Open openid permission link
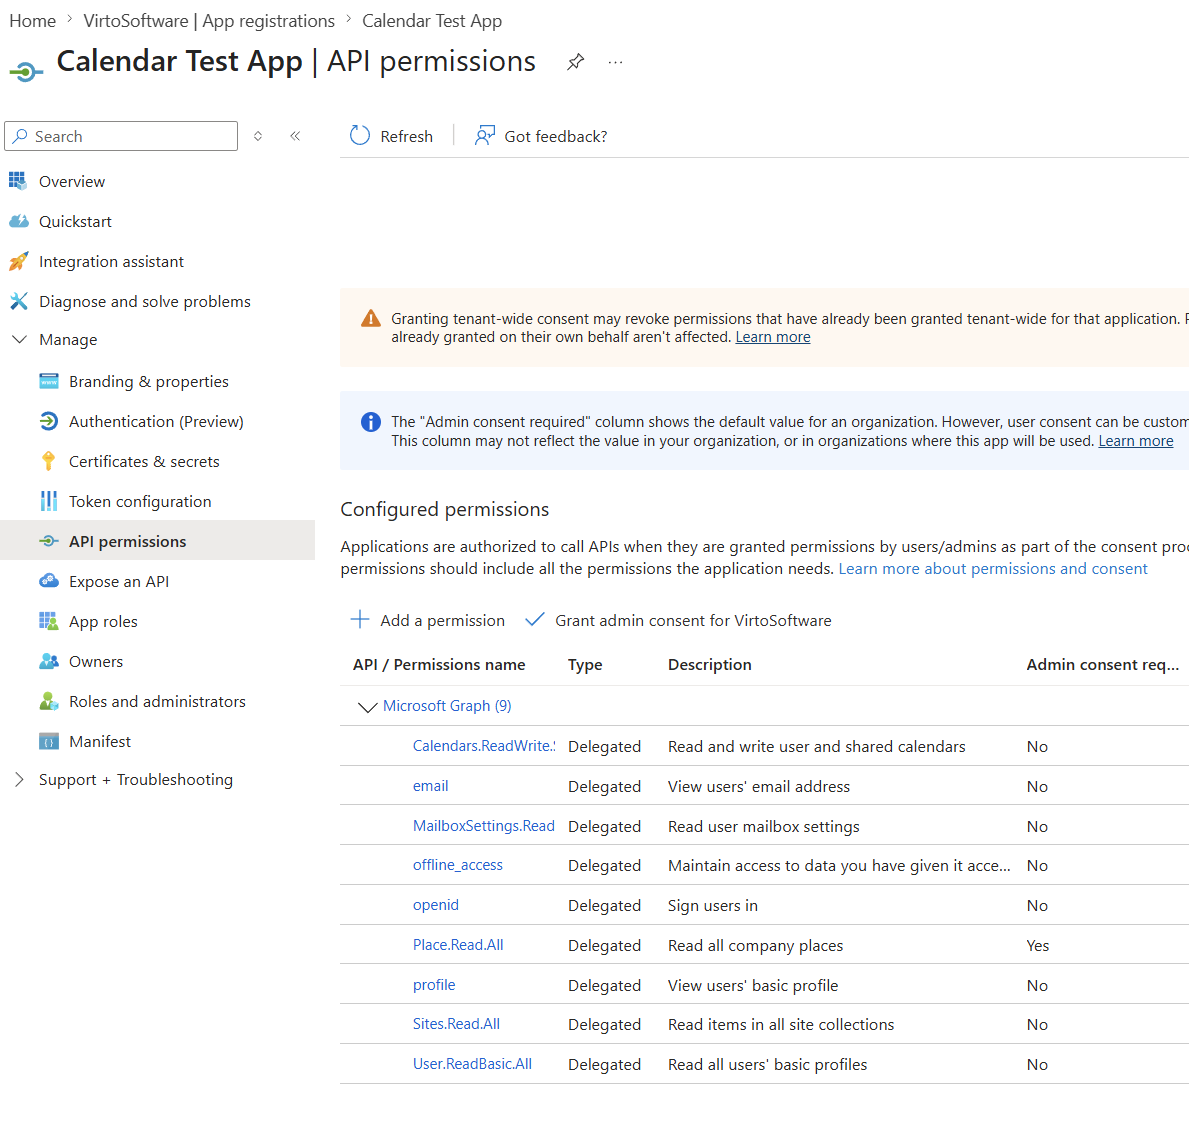The image size is (1189, 1125). tap(436, 904)
